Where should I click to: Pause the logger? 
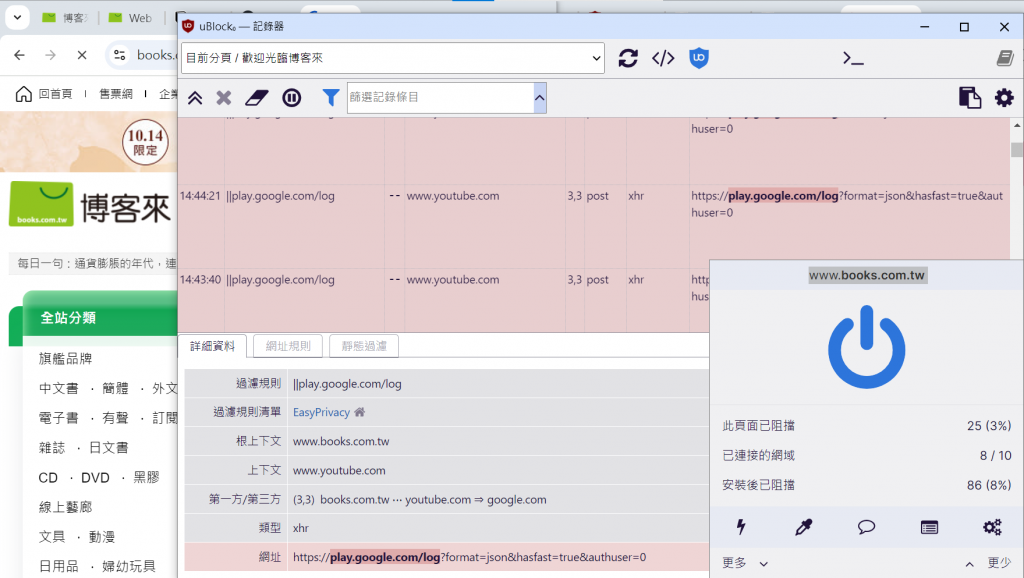click(x=291, y=98)
